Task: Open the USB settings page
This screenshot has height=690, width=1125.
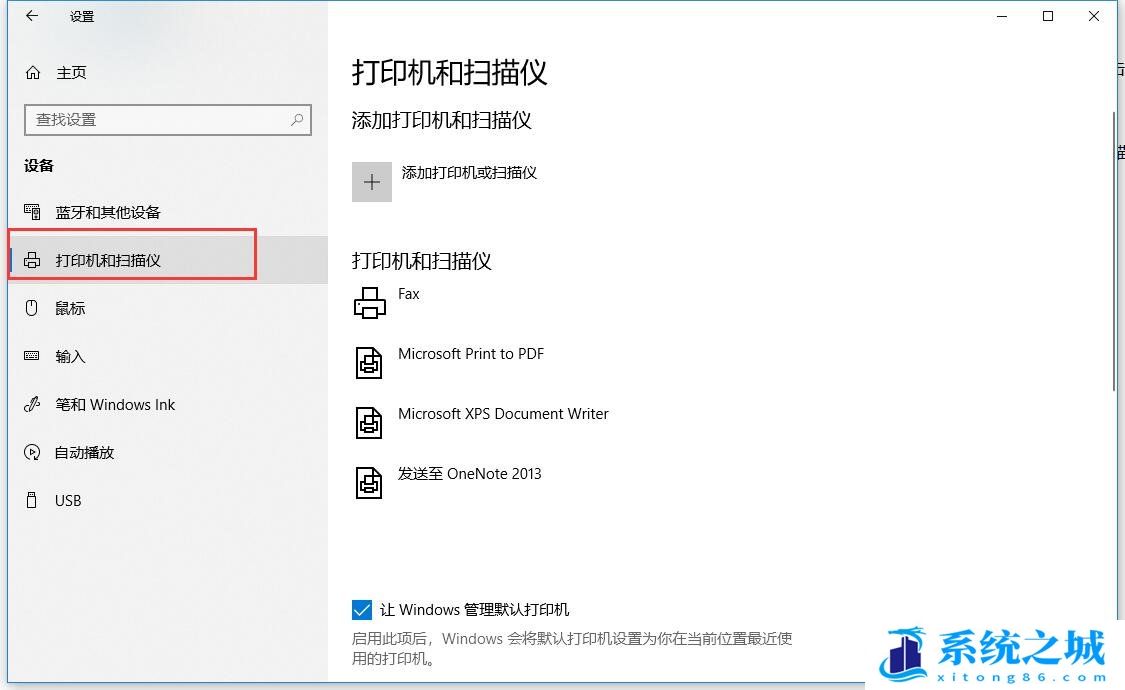Action: click(168, 500)
